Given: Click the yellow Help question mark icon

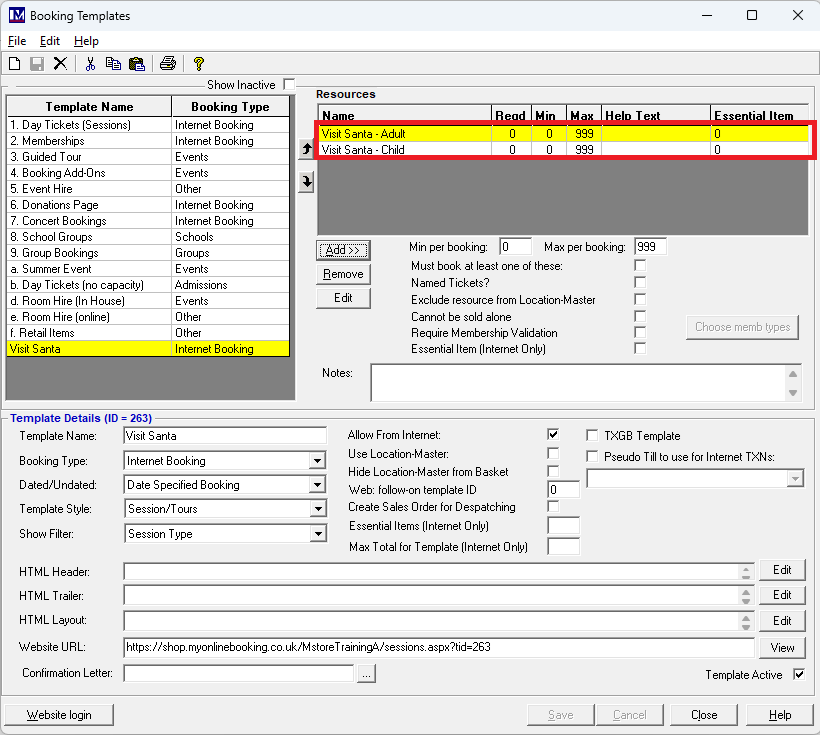Looking at the screenshot, I should point(198,64).
